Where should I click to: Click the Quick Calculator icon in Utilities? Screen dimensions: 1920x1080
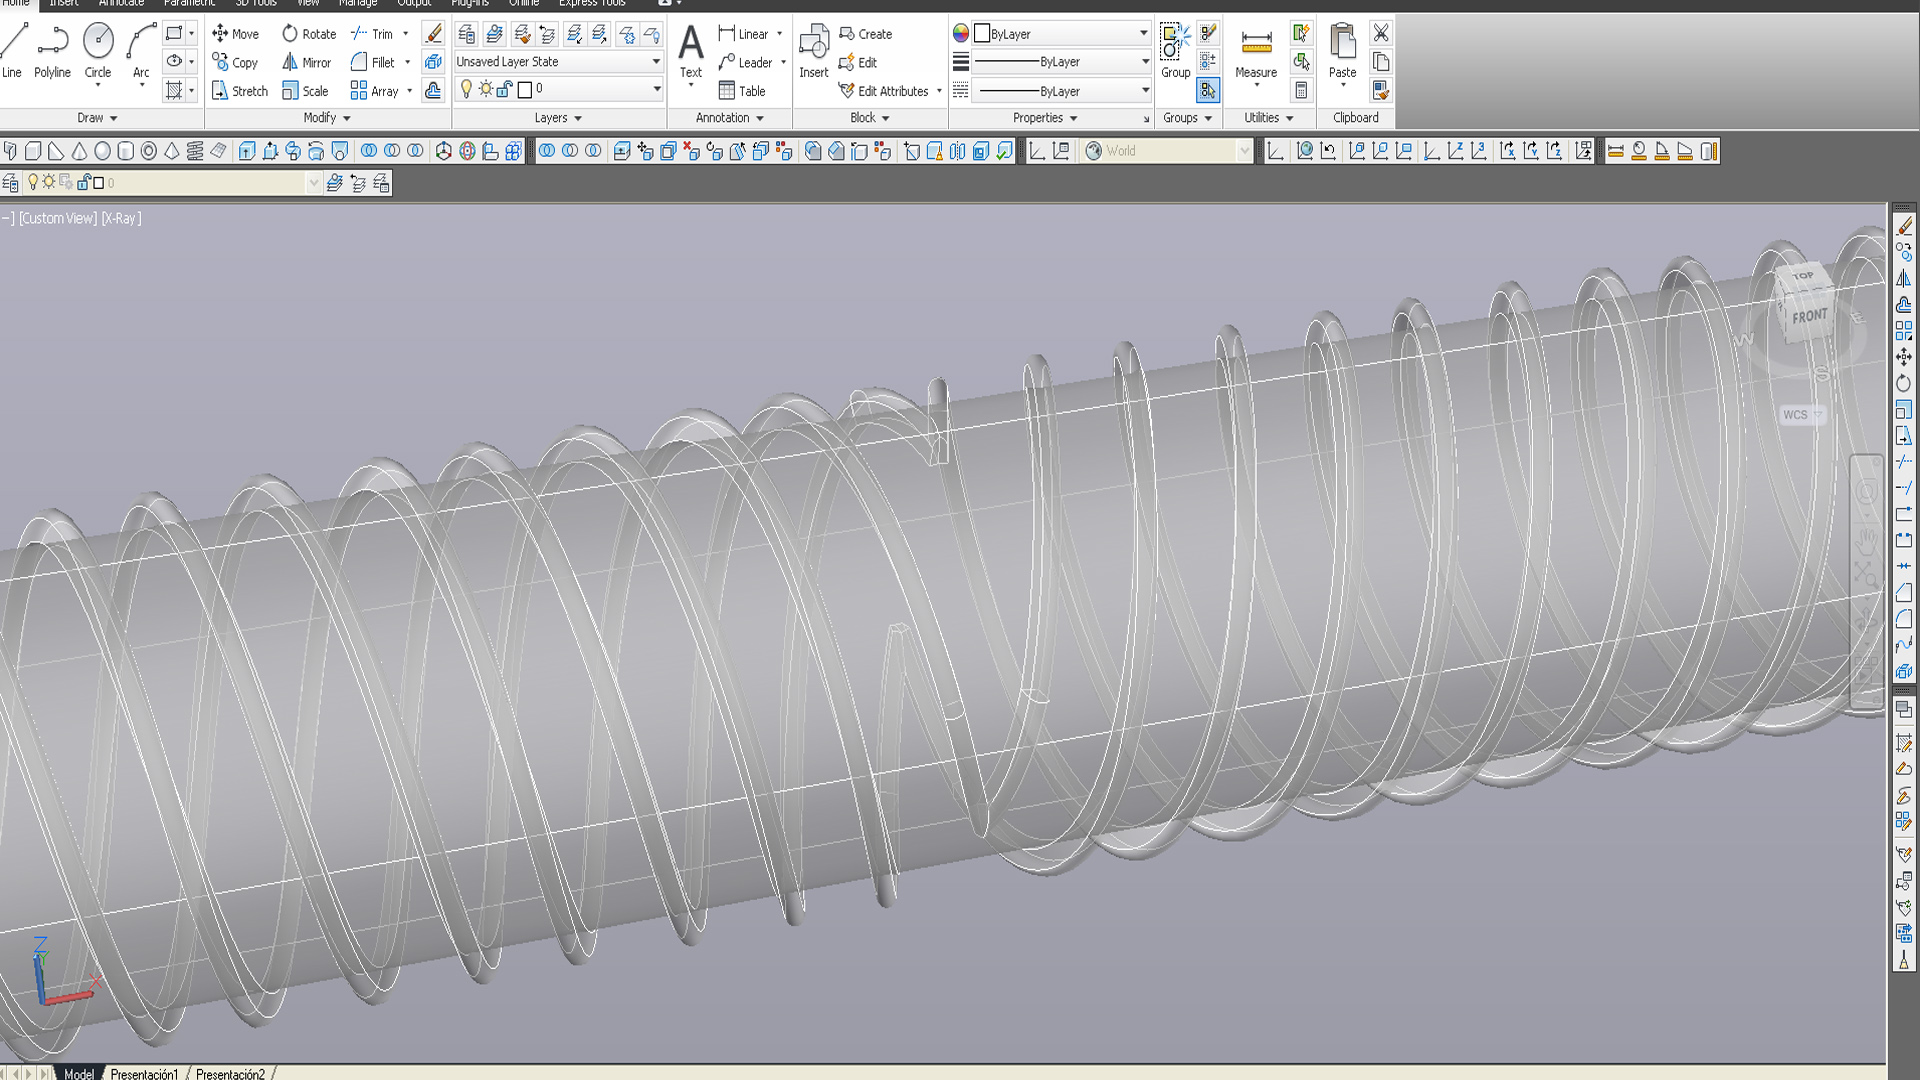tap(1301, 91)
